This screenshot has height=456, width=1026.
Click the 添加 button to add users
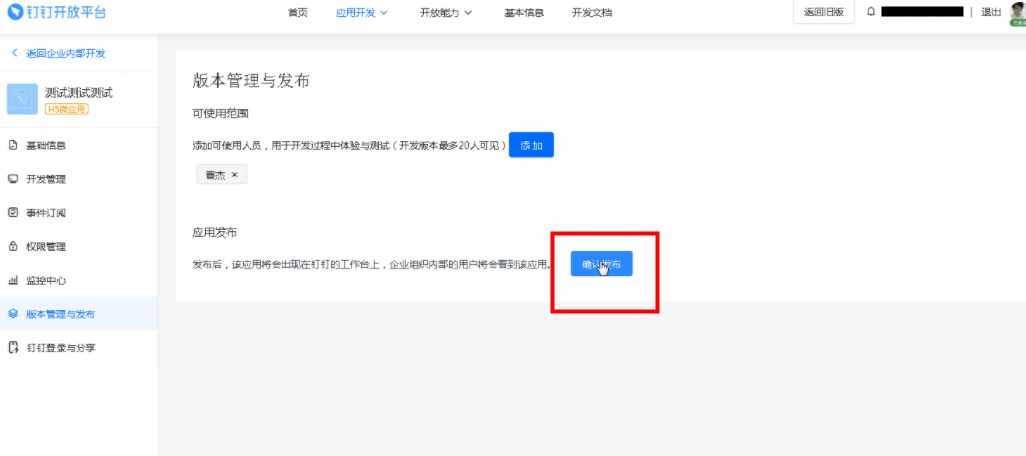(x=531, y=145)
